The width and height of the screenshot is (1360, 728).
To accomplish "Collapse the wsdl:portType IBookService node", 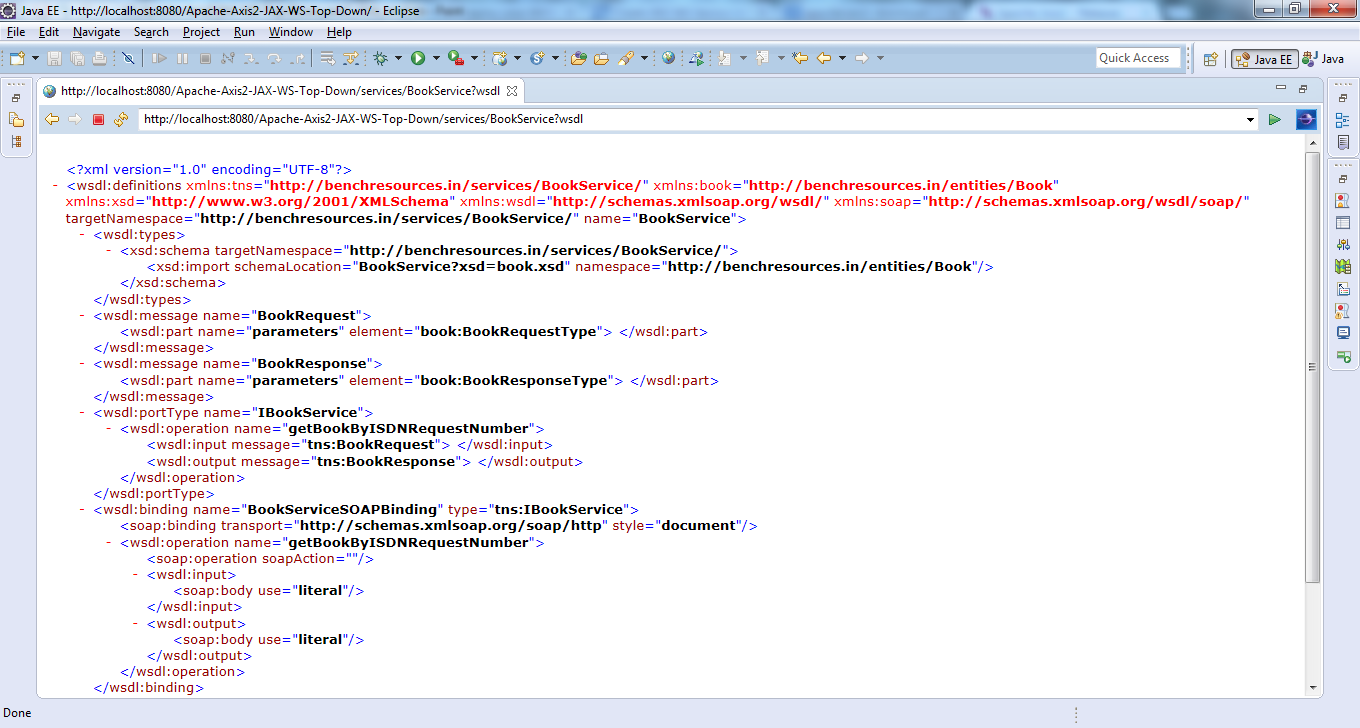I will click(x=83, y=412).
